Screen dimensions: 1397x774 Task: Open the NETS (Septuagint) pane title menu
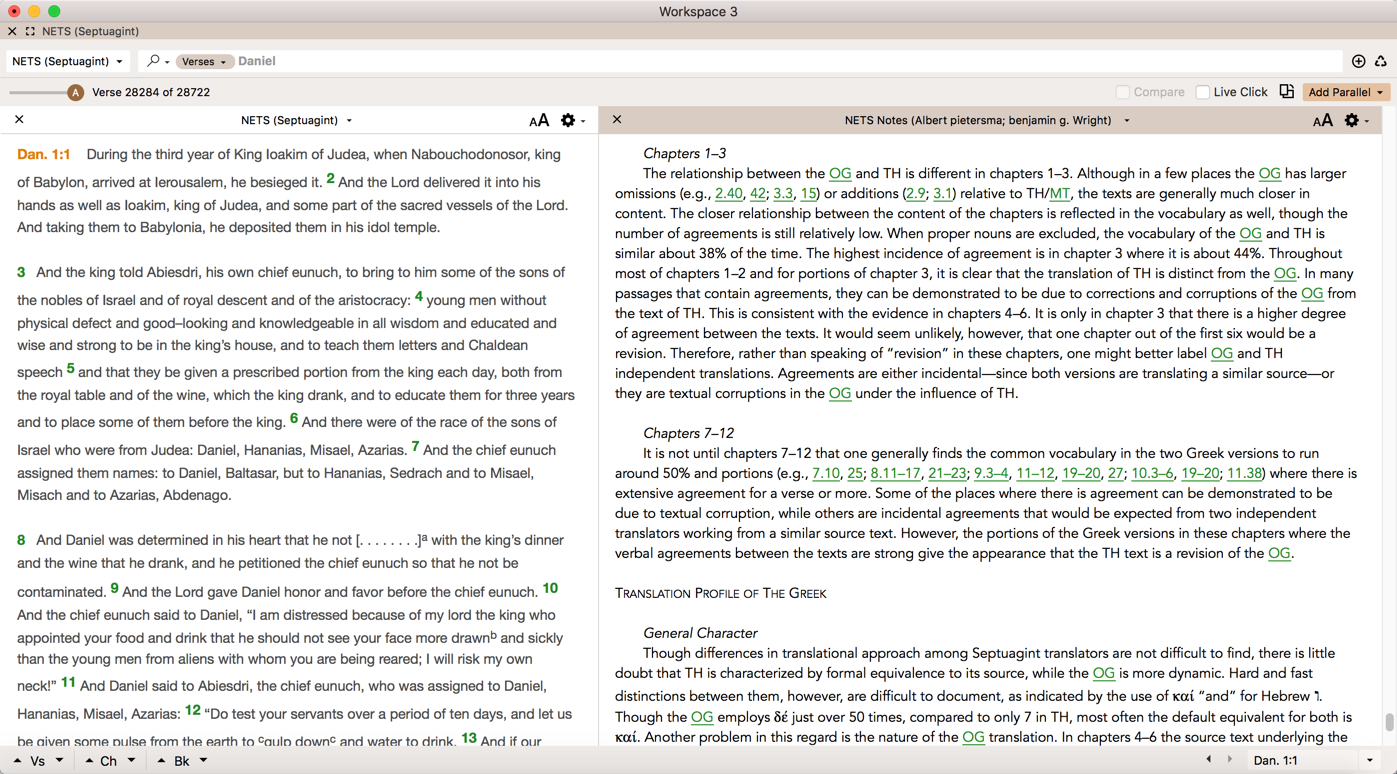(x=296, y=120)
